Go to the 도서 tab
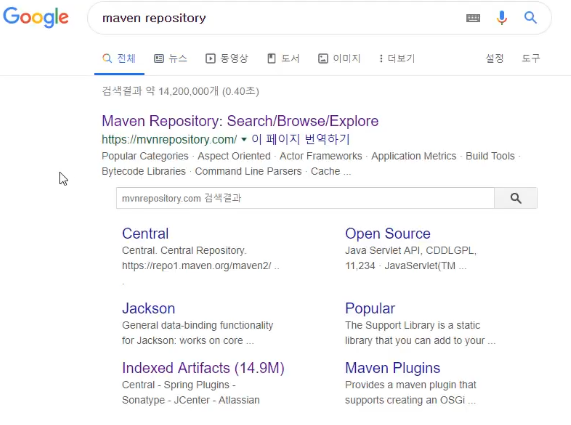The height and width of the screenshot is (425, 571). click(x=283, y=58)
